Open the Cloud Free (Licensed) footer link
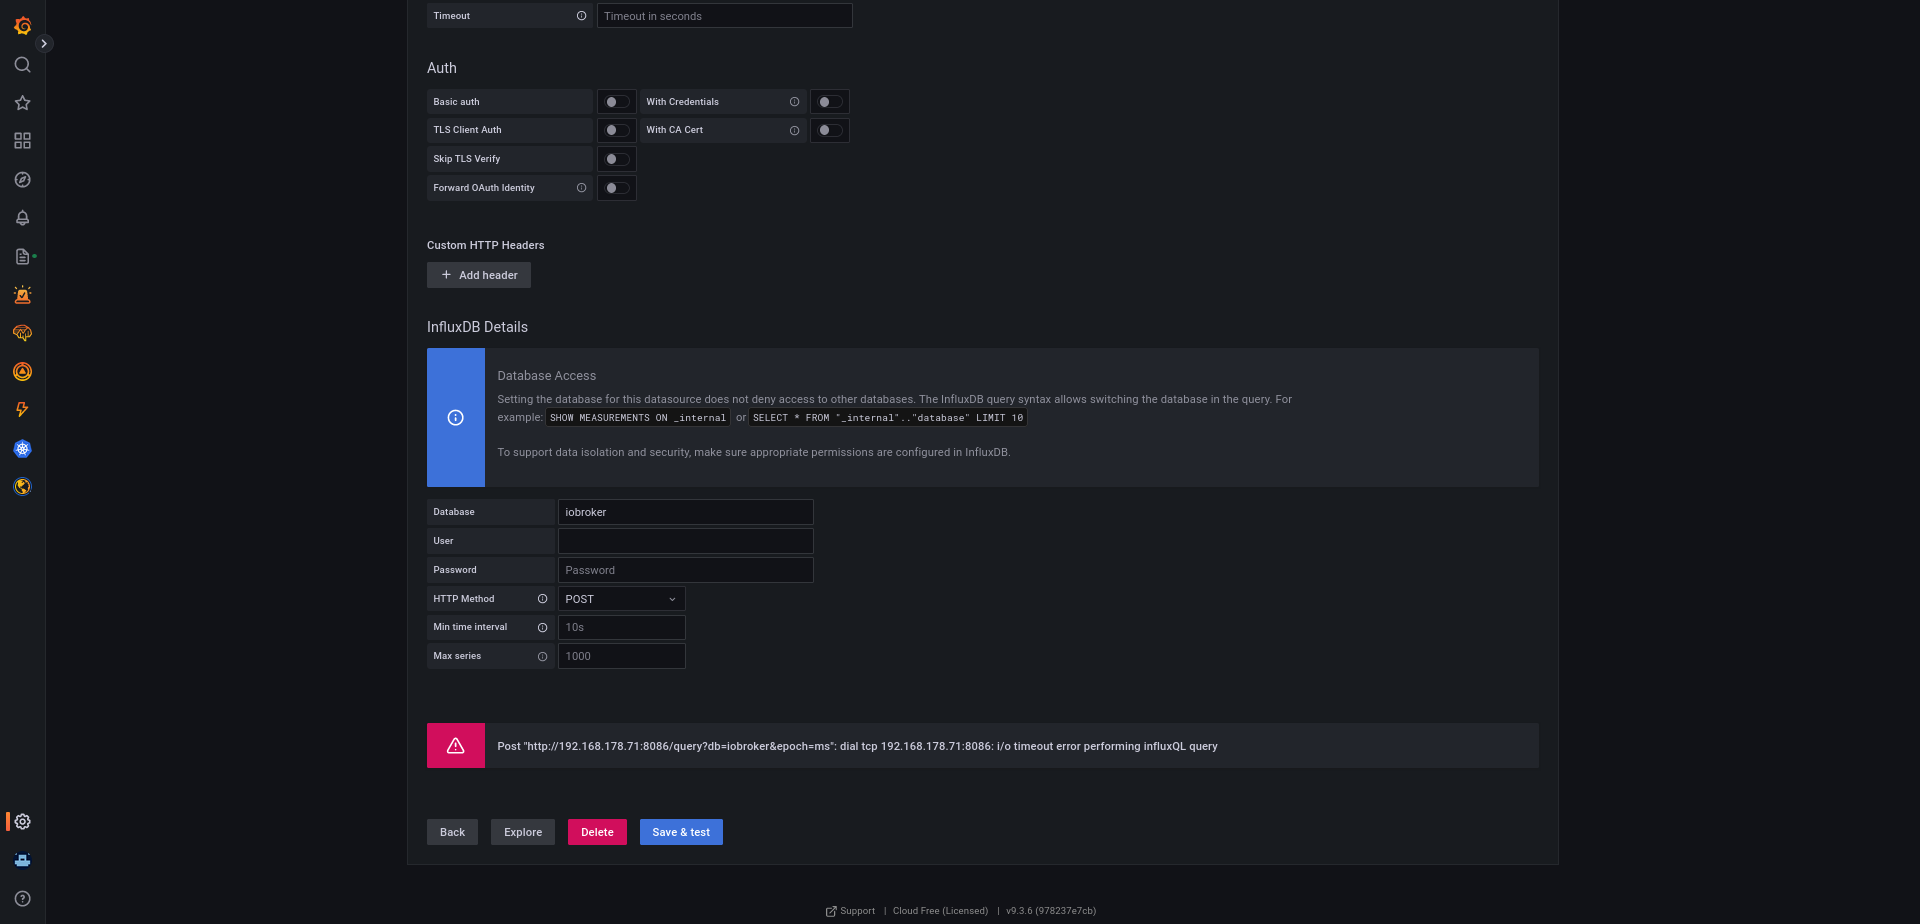The height and width of the screenshot is (924, 1920). 940,911
